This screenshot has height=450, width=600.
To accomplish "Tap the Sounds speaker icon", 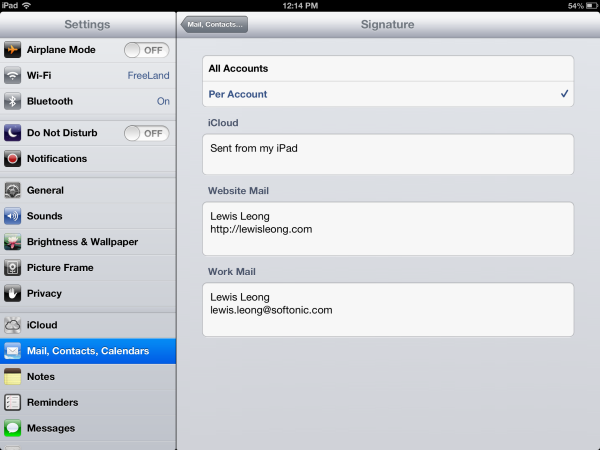I will 13,216.
